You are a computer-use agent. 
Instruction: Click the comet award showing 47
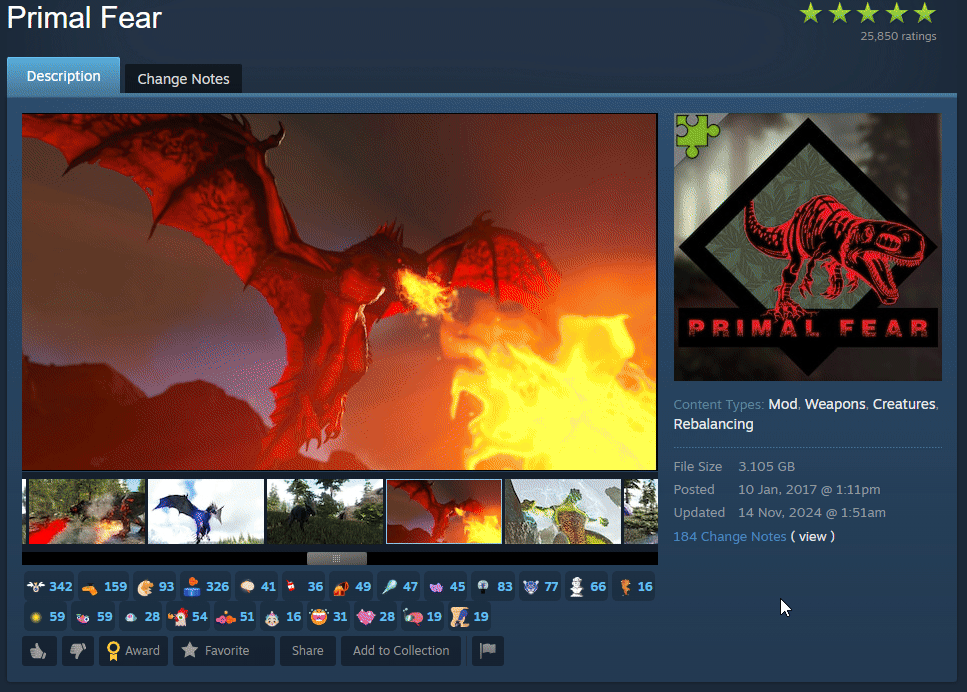point(399,587)
